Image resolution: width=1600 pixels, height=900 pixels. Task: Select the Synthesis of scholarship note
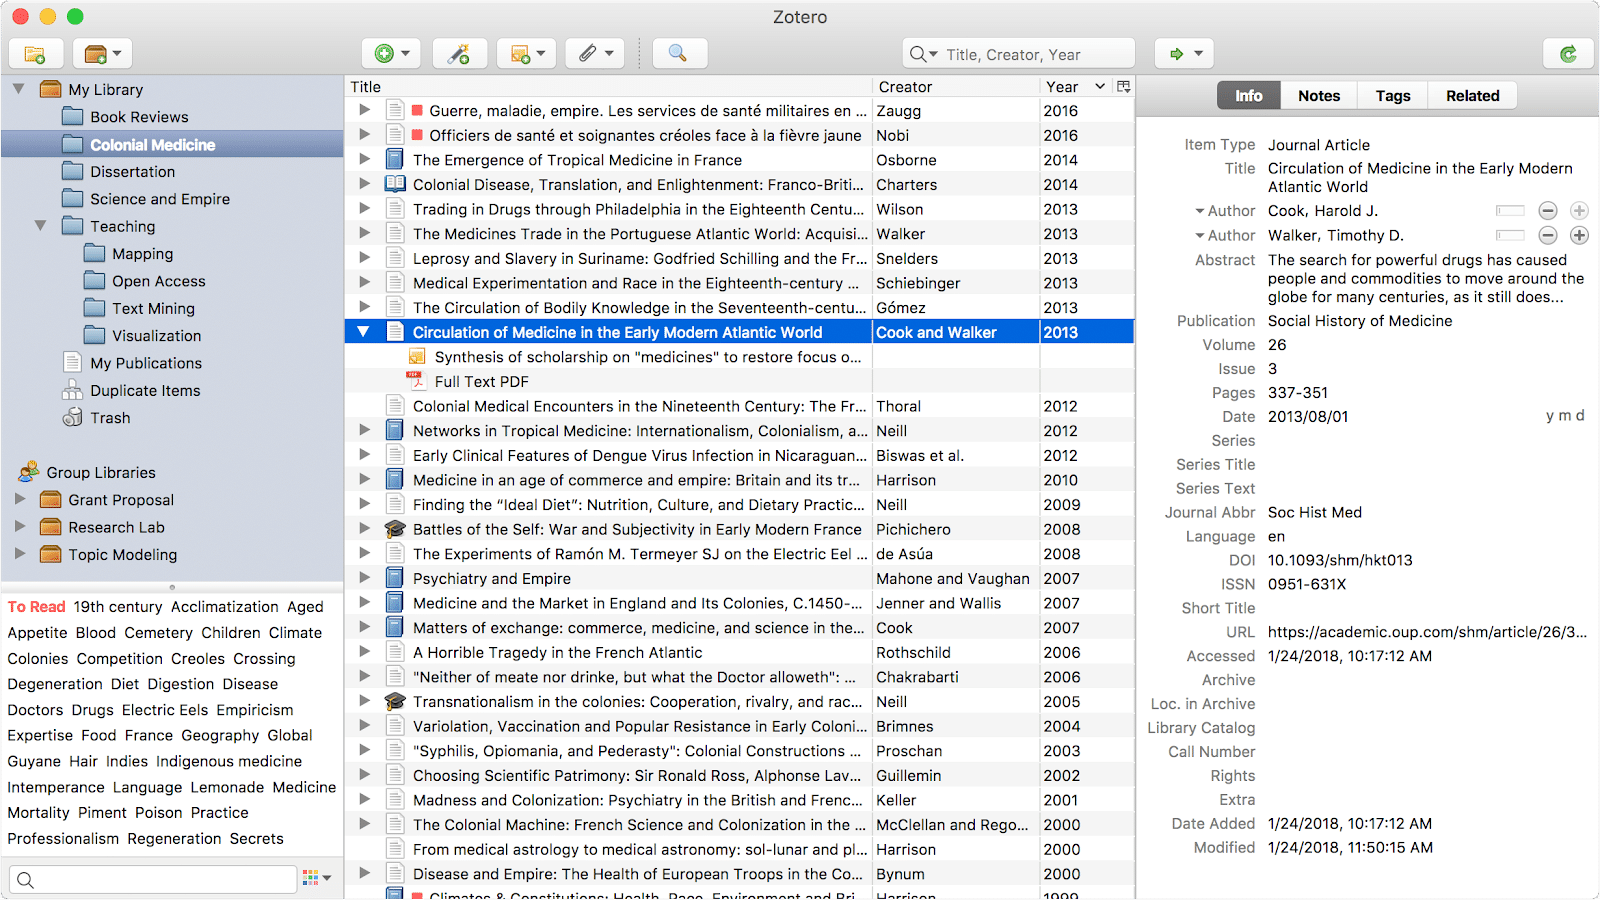point(647,357)
